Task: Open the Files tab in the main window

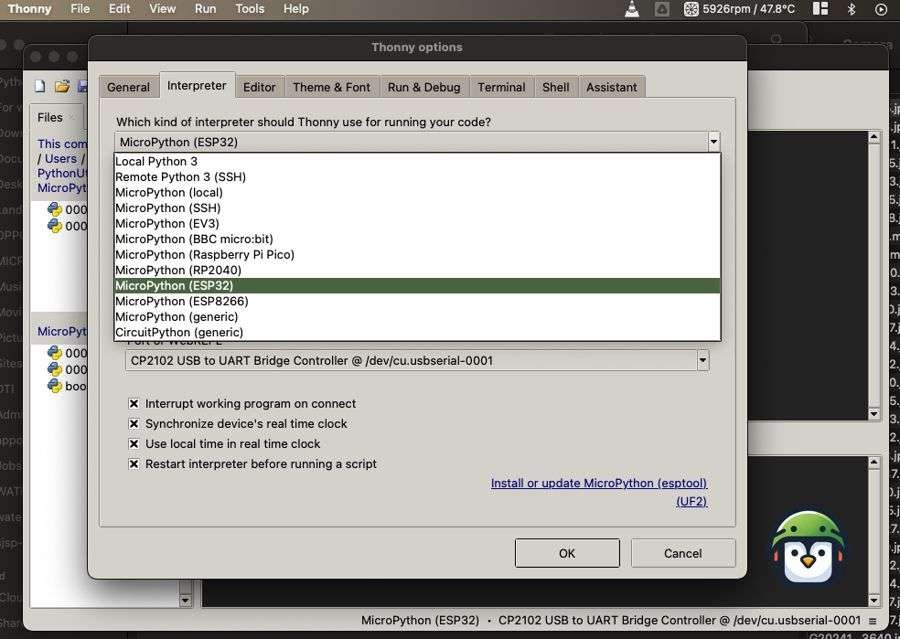Action: coord(51,117)
